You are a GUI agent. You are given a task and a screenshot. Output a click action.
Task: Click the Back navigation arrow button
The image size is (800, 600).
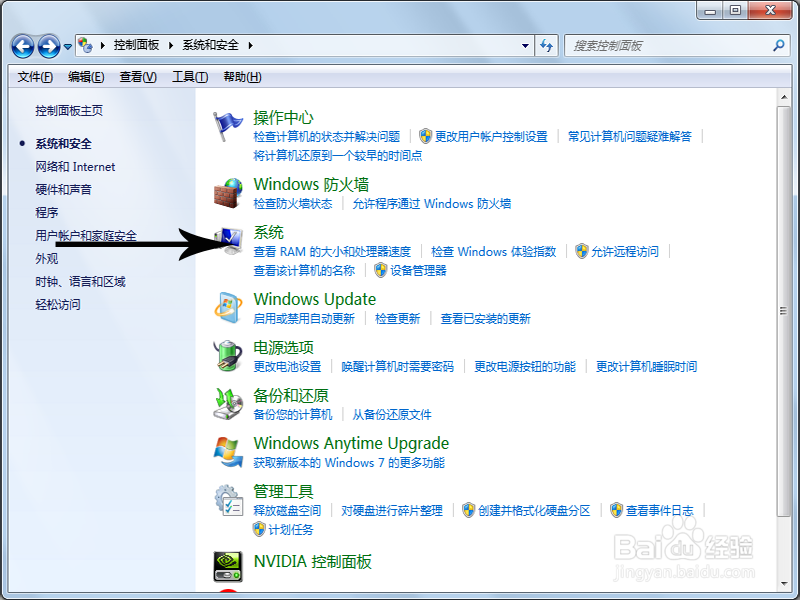[22, 46]
